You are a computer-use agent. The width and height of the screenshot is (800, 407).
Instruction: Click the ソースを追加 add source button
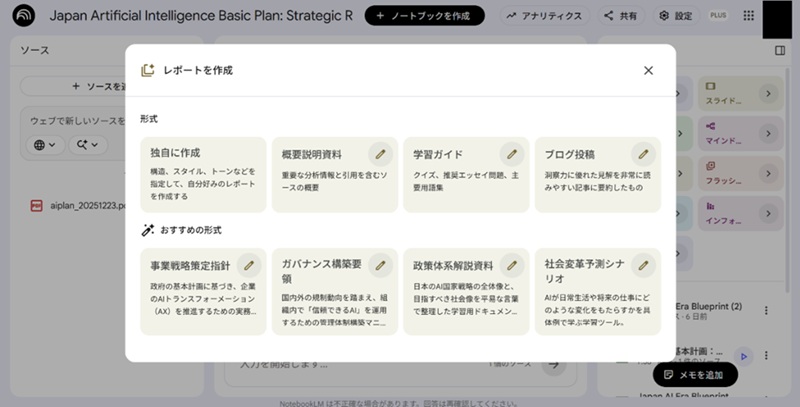(x=73, y=86)
